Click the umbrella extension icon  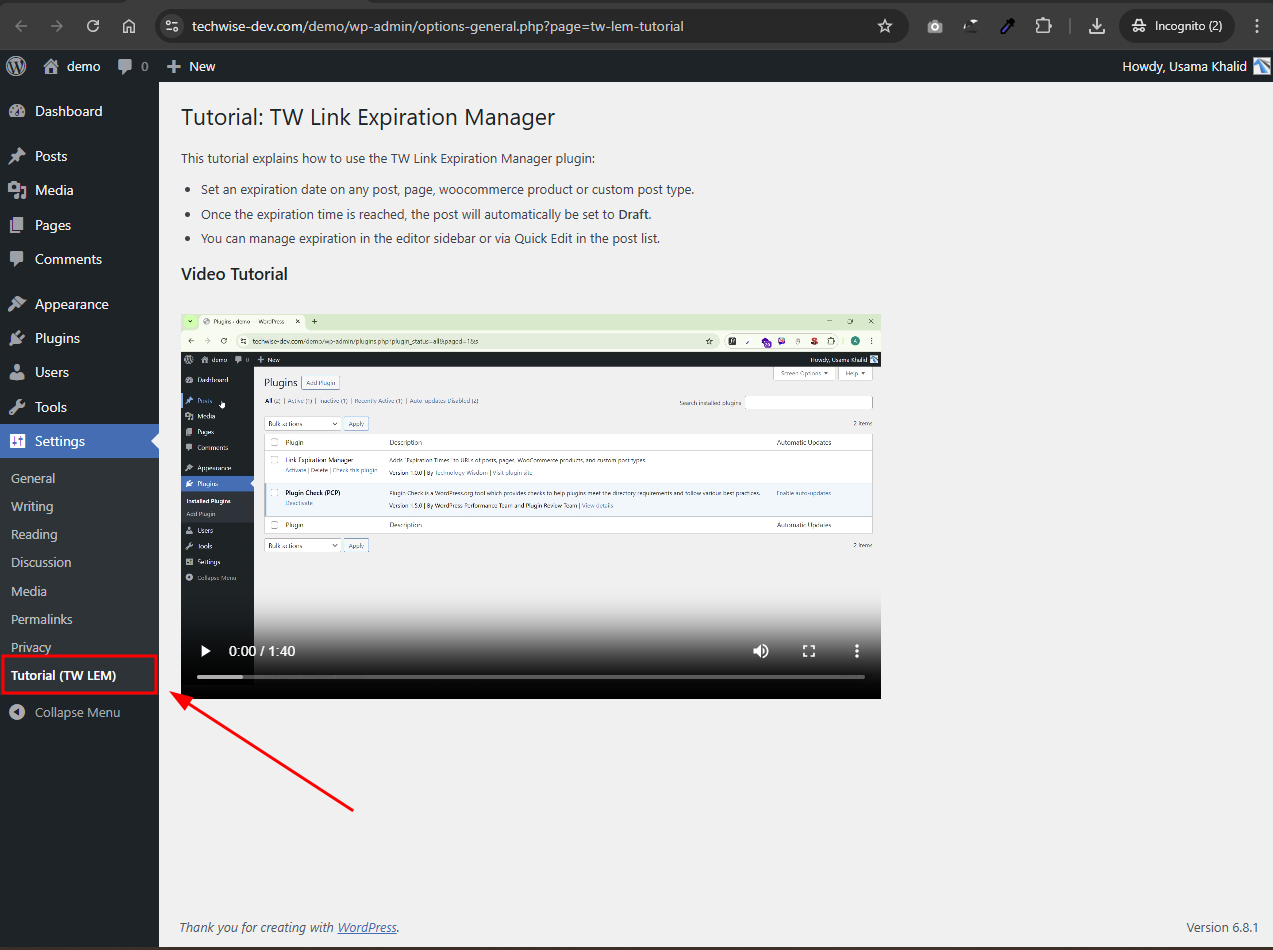[x=971, y=26]
